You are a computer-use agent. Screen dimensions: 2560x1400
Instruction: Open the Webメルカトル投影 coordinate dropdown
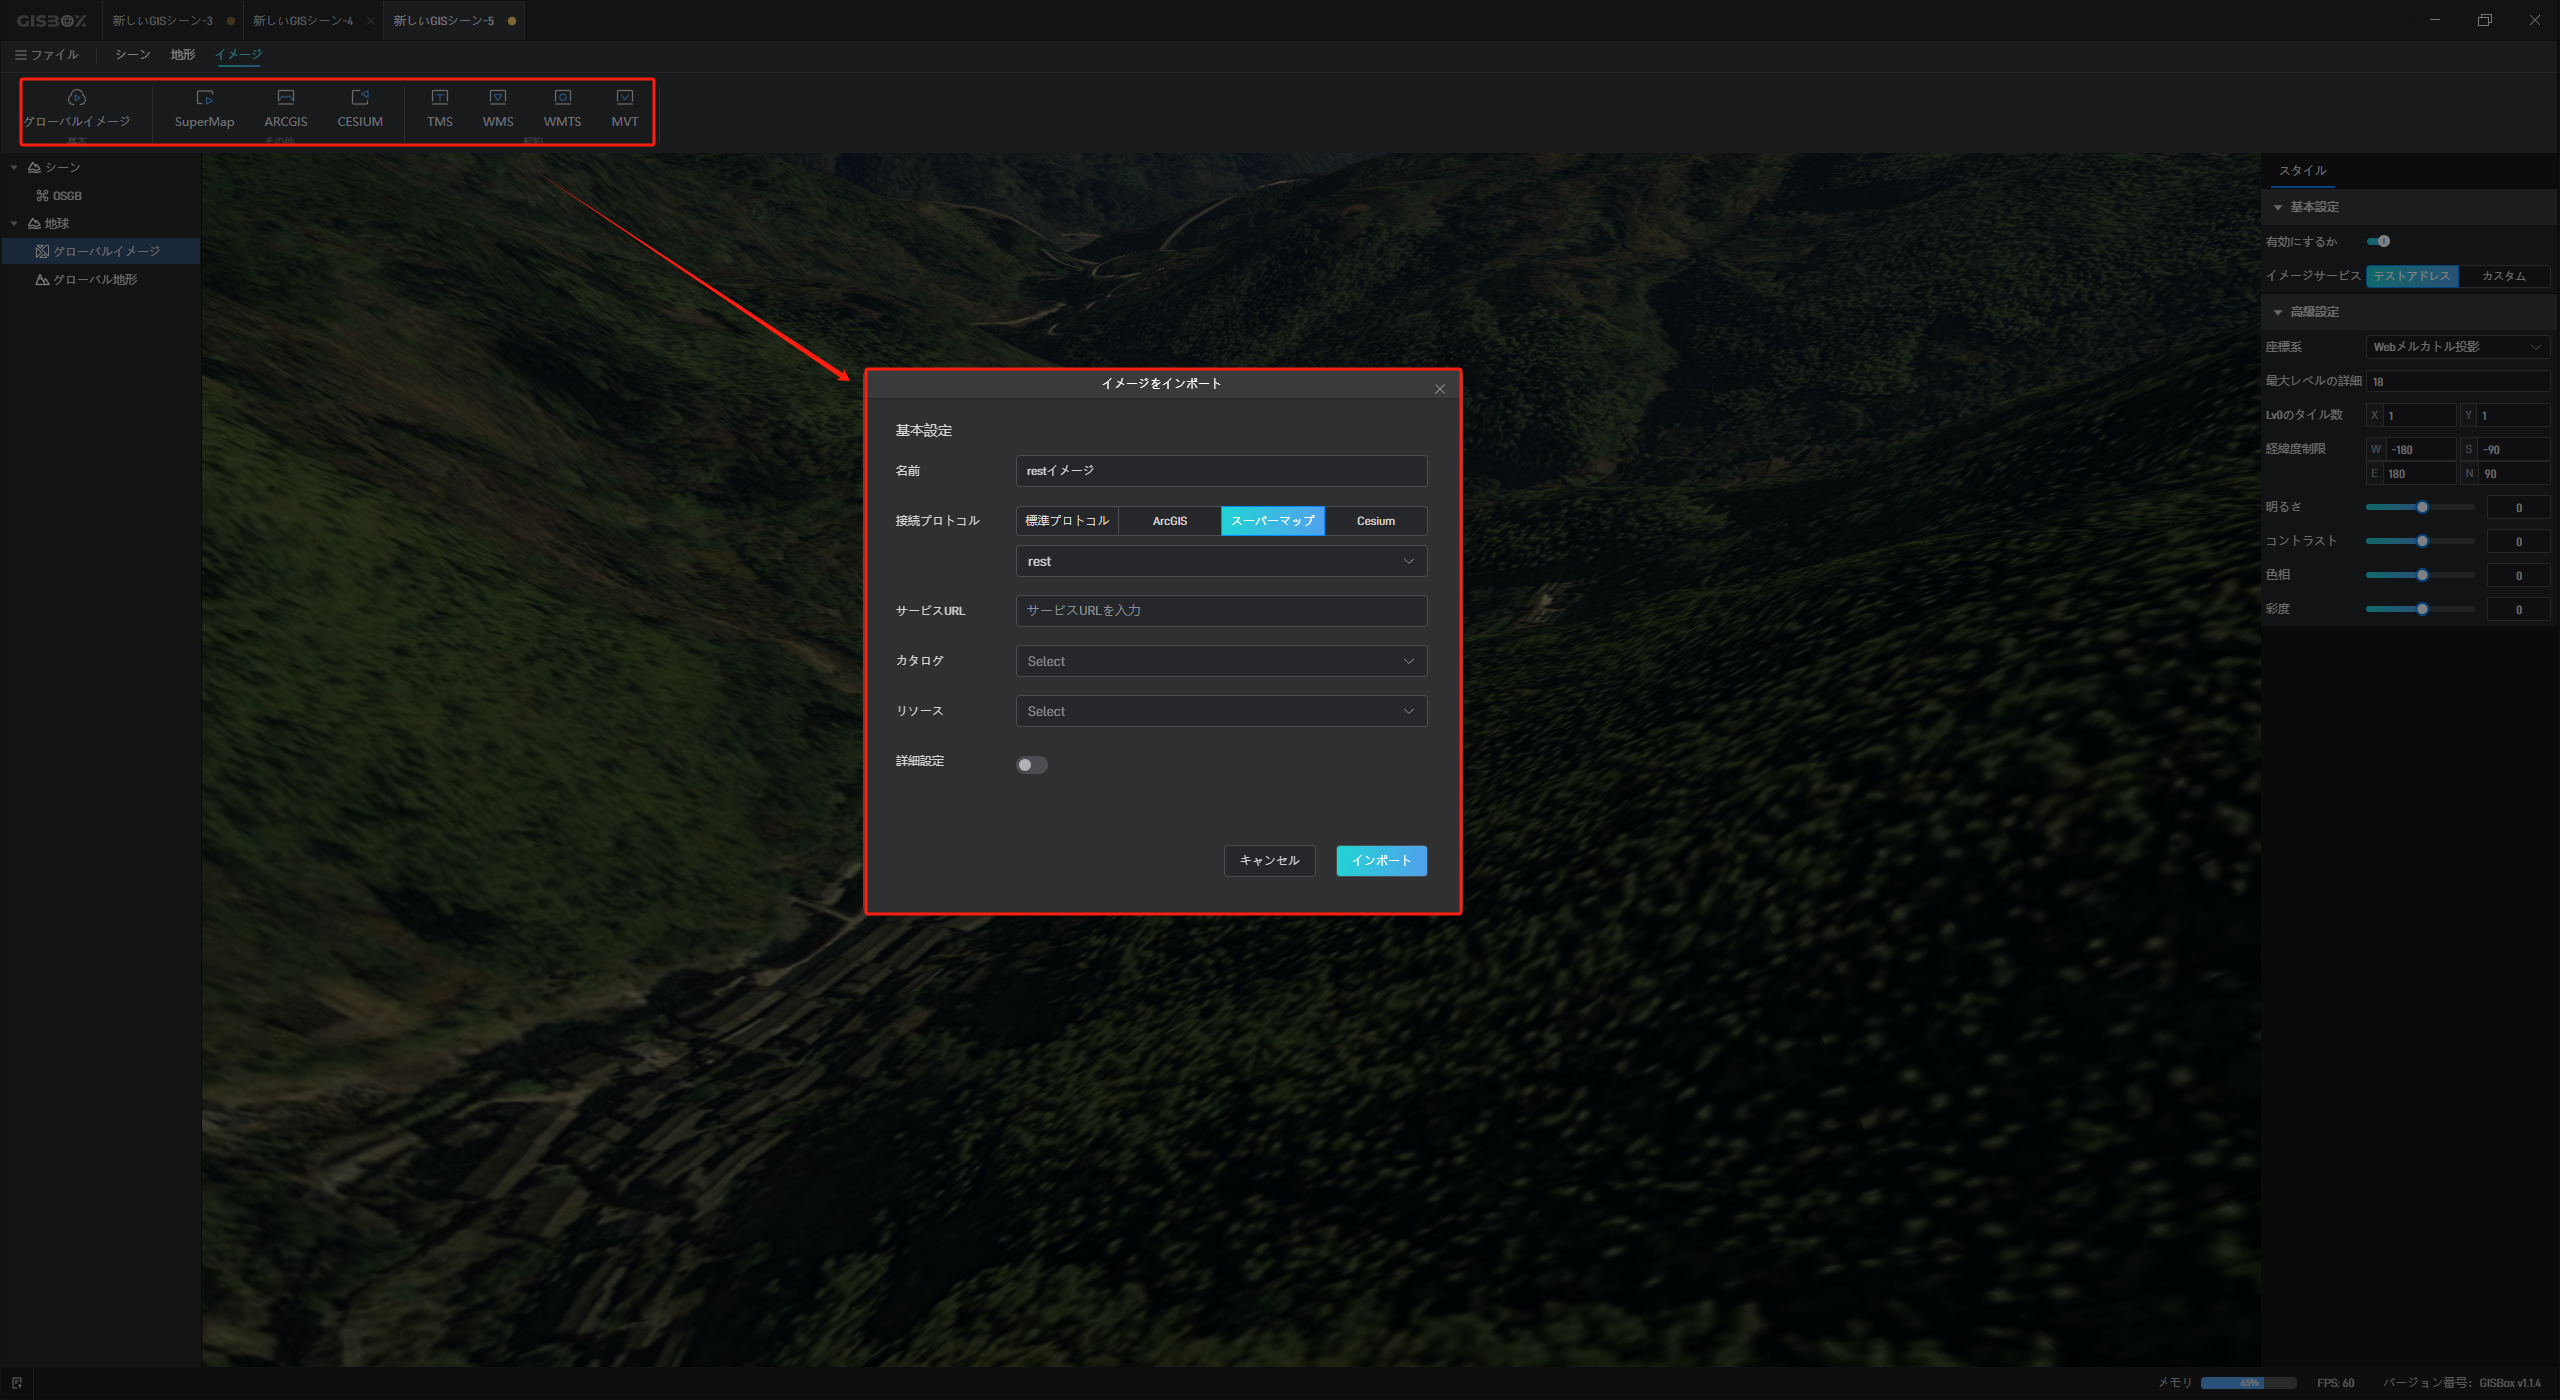tap(2456, 347)
